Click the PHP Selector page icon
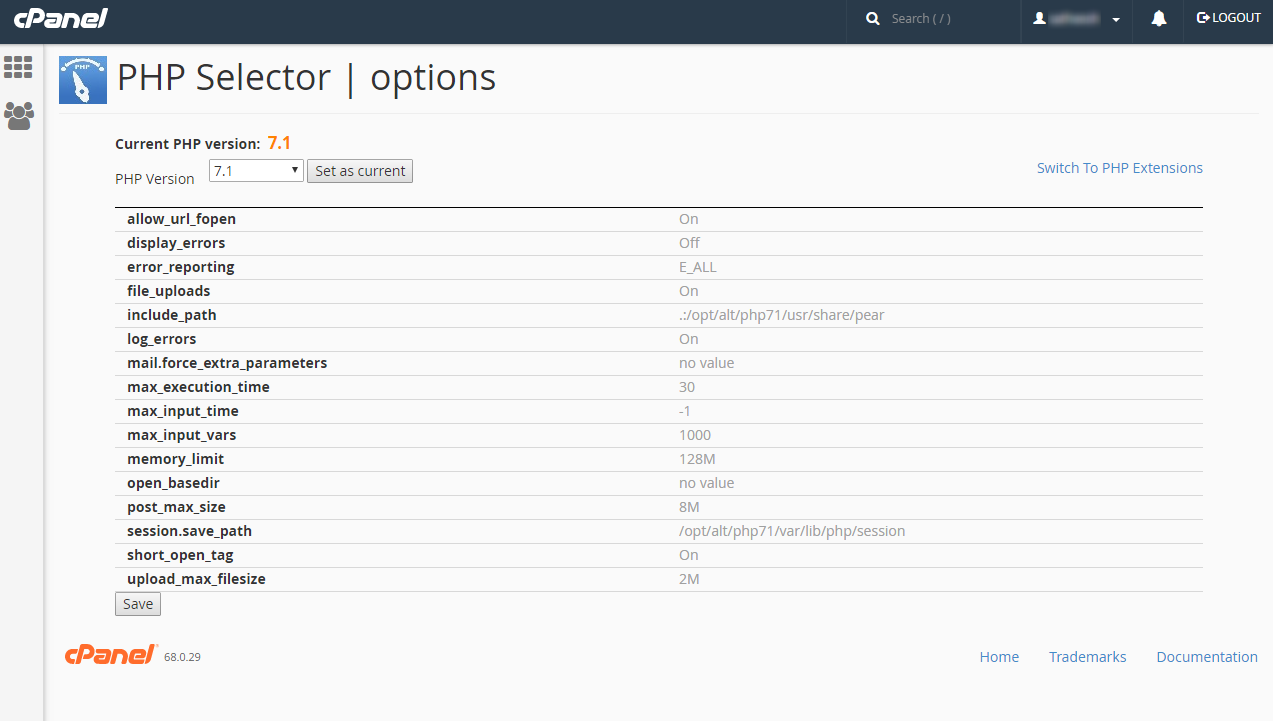This screenshot has height=721, width=1273. click(x=83, y=80)
